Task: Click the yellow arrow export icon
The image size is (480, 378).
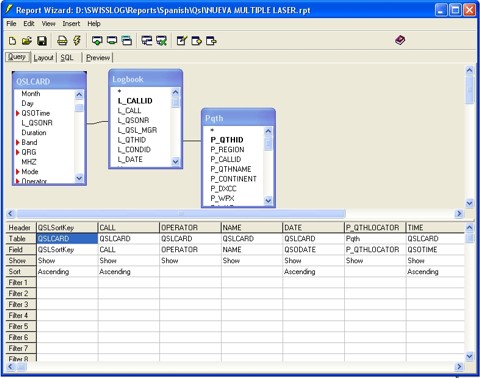Action: [196, 41]
